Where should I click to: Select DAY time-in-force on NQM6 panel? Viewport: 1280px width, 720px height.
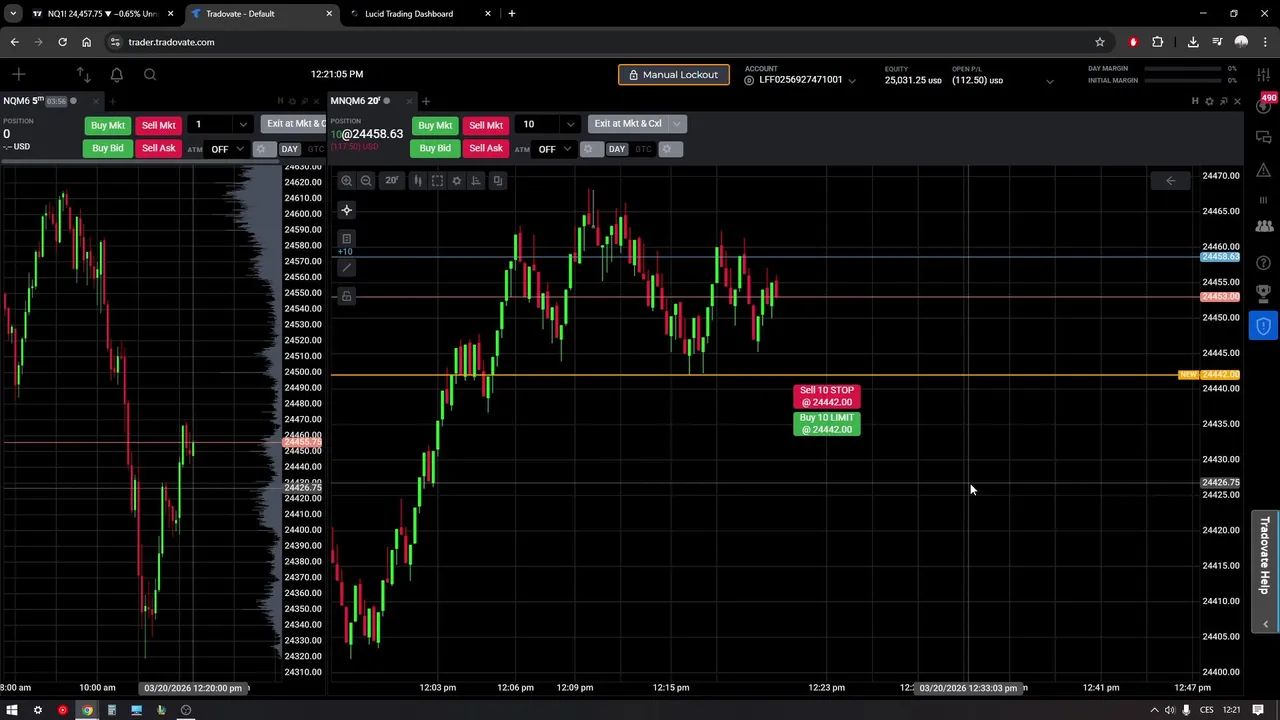point(289,149)
